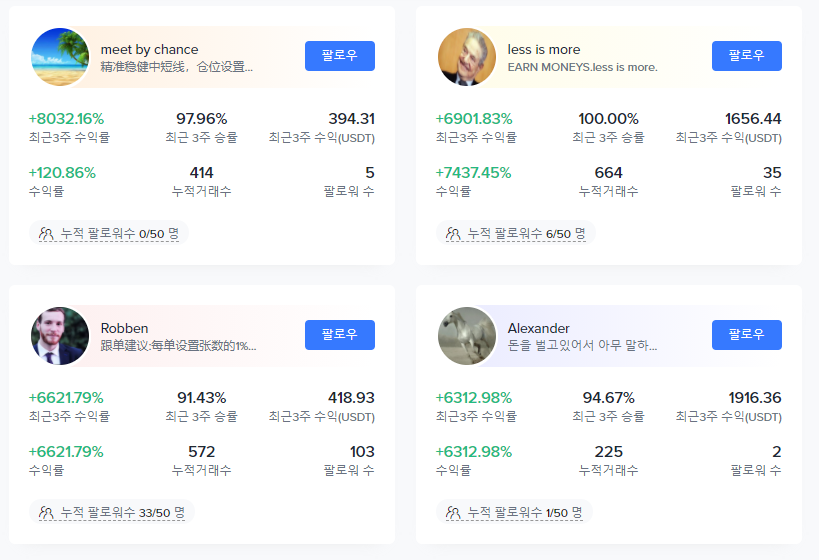Click the 1656.44 USDT profit value

pyautogui.click(x=753, y=119)
